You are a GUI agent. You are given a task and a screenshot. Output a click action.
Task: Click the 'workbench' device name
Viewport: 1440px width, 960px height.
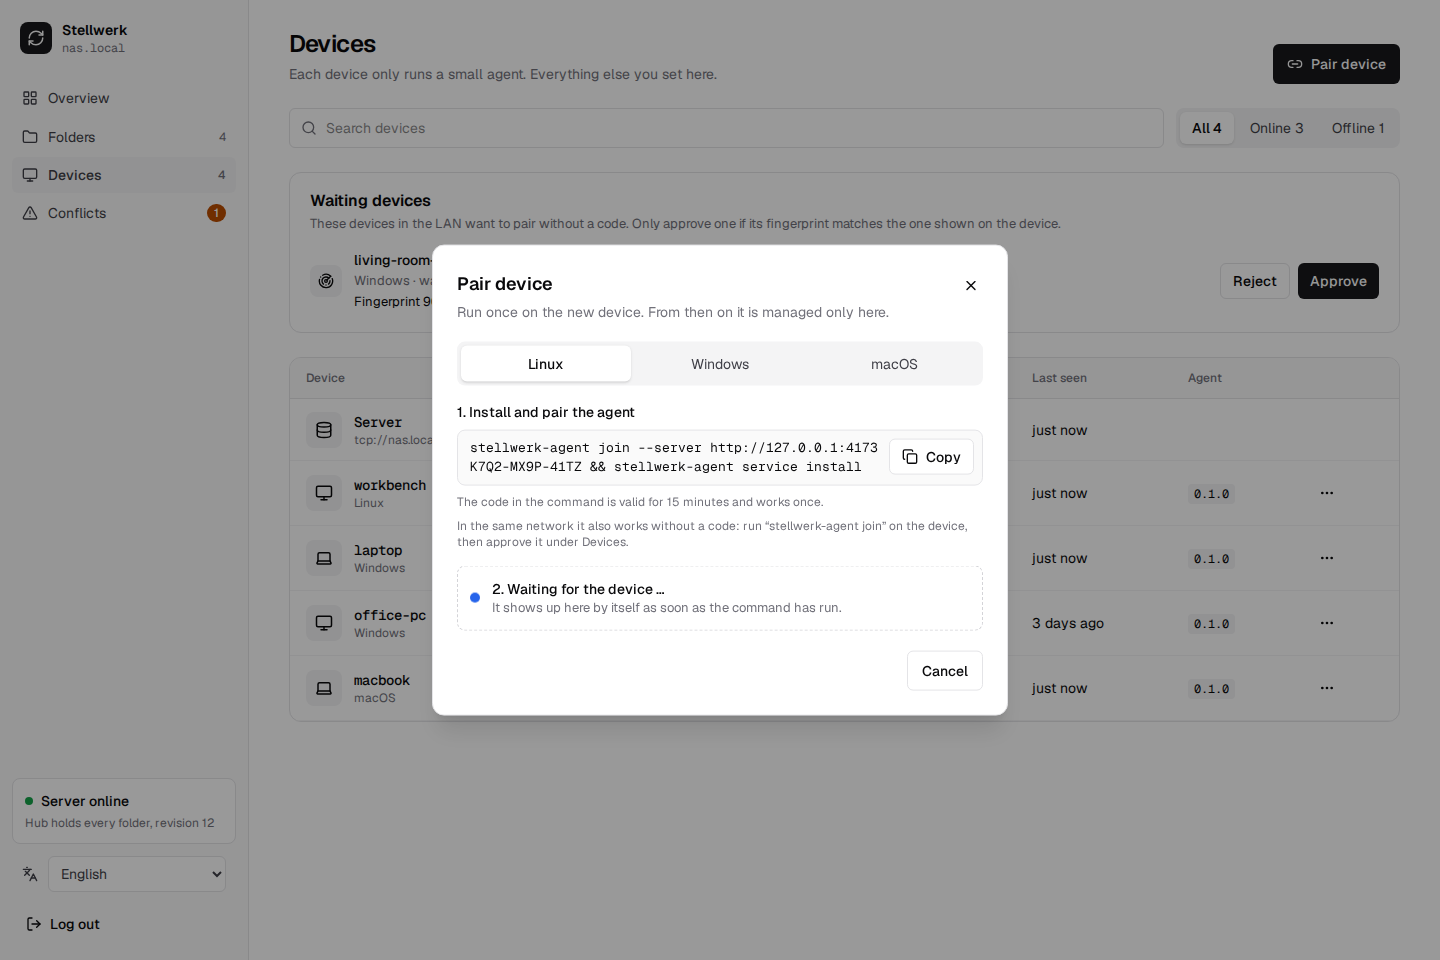390,485
